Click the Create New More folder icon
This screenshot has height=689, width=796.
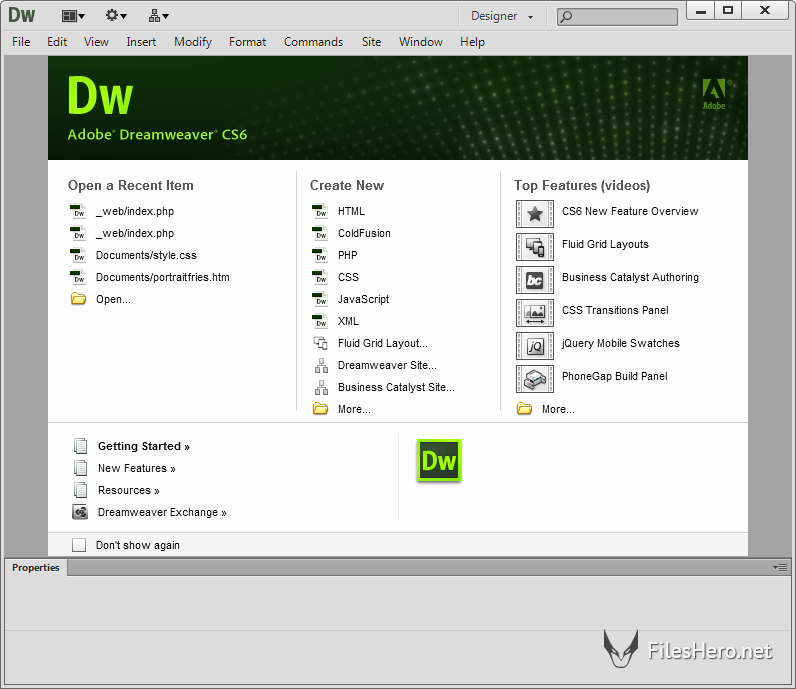tap(320, 409)
